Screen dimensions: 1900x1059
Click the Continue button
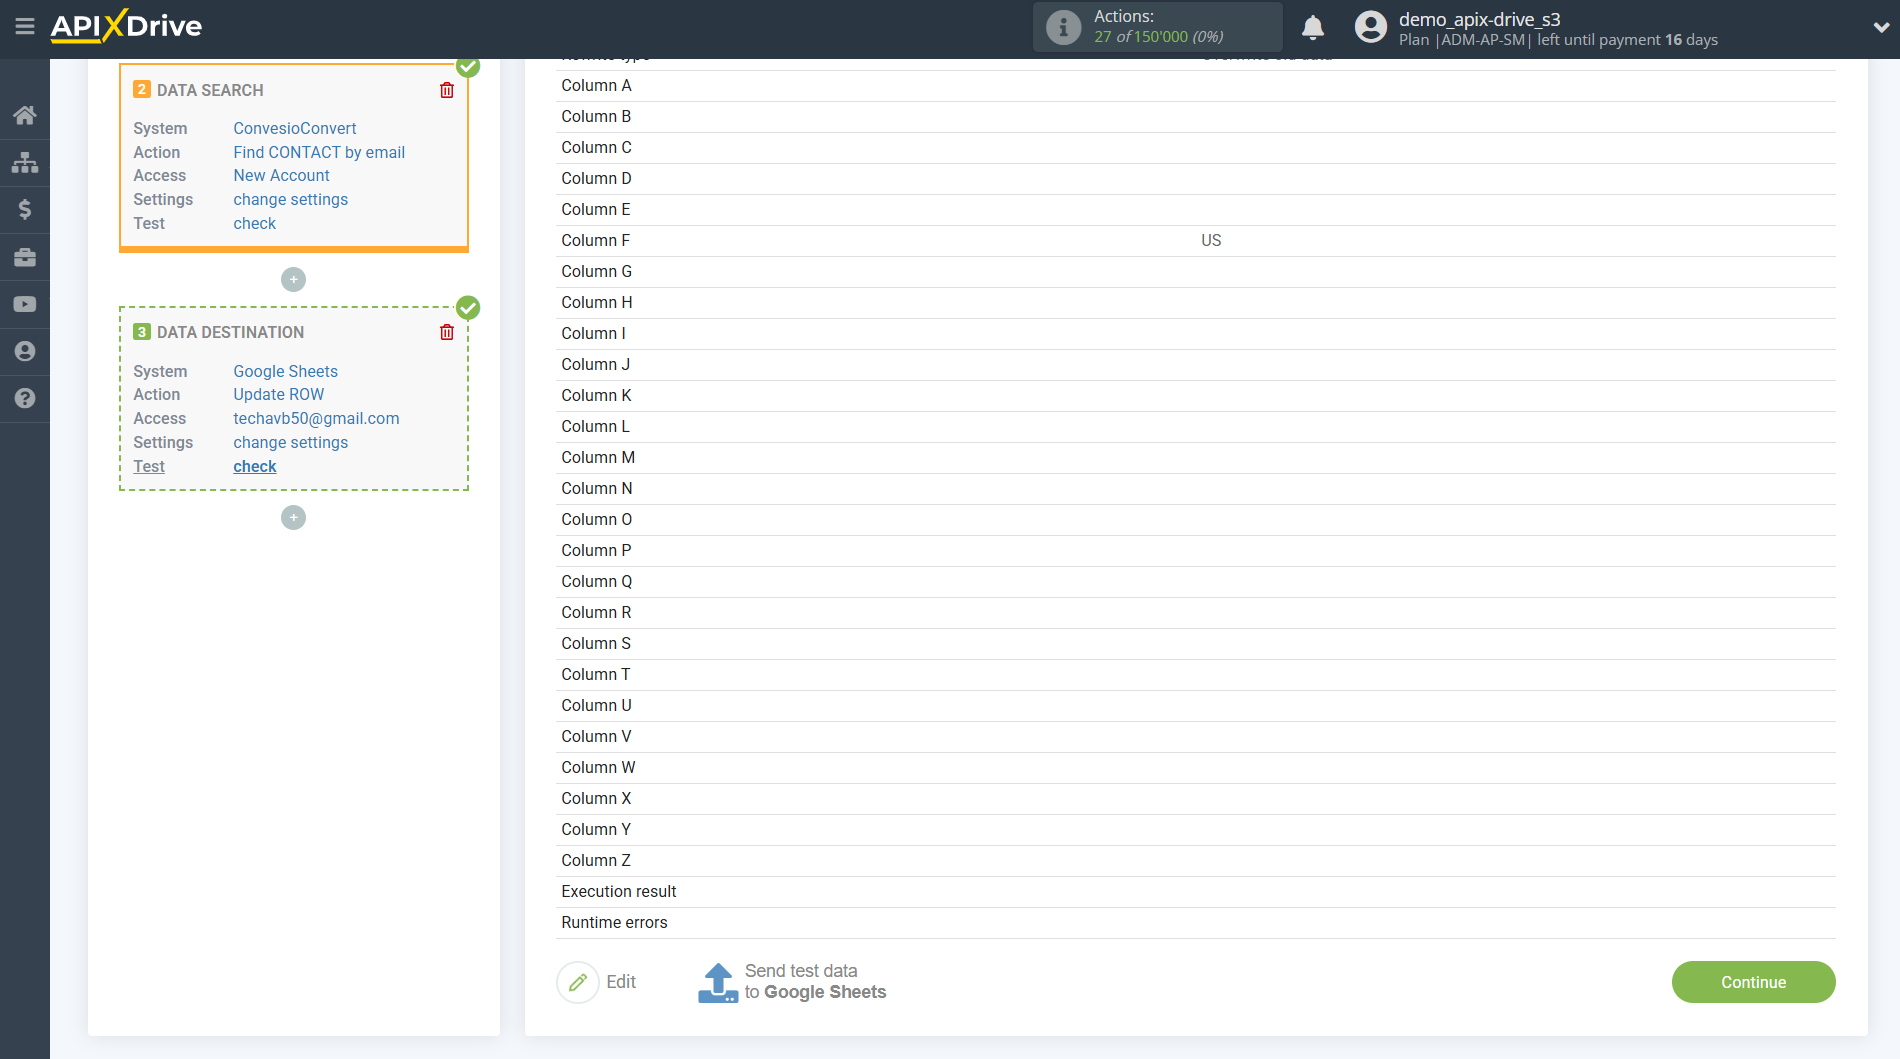pos(1752,982)
